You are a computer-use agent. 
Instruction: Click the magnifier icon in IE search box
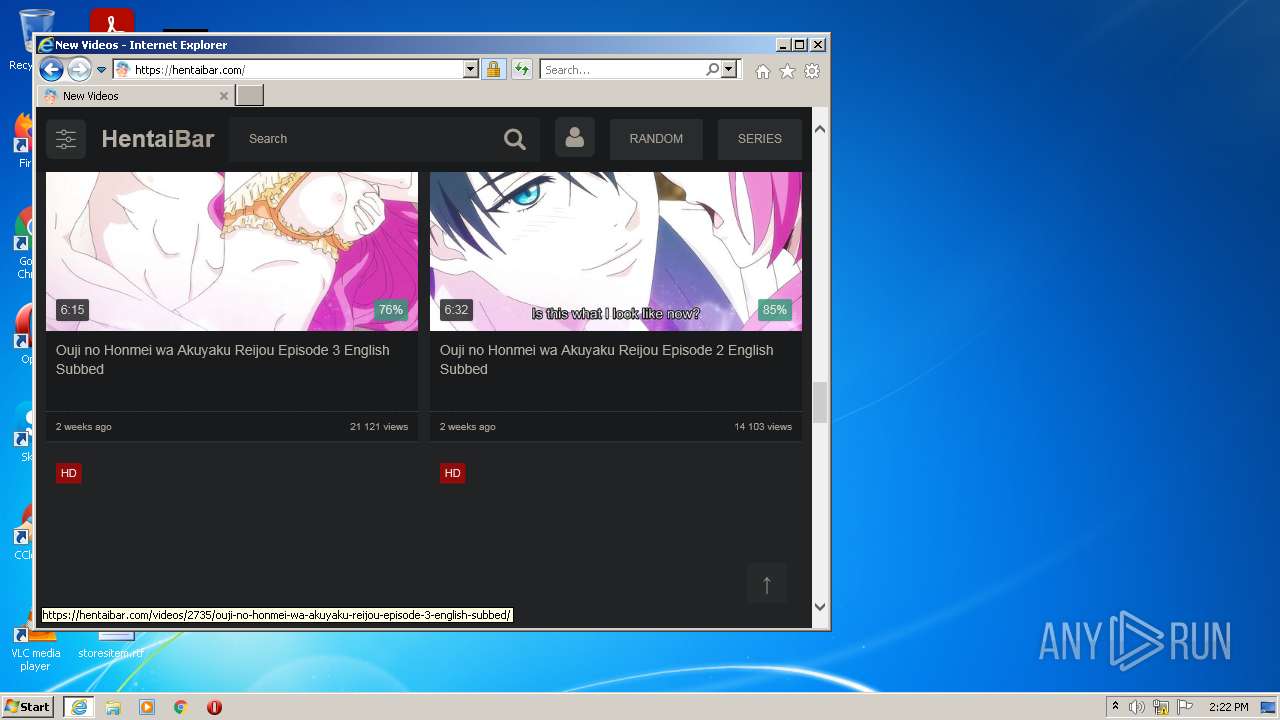712,70
